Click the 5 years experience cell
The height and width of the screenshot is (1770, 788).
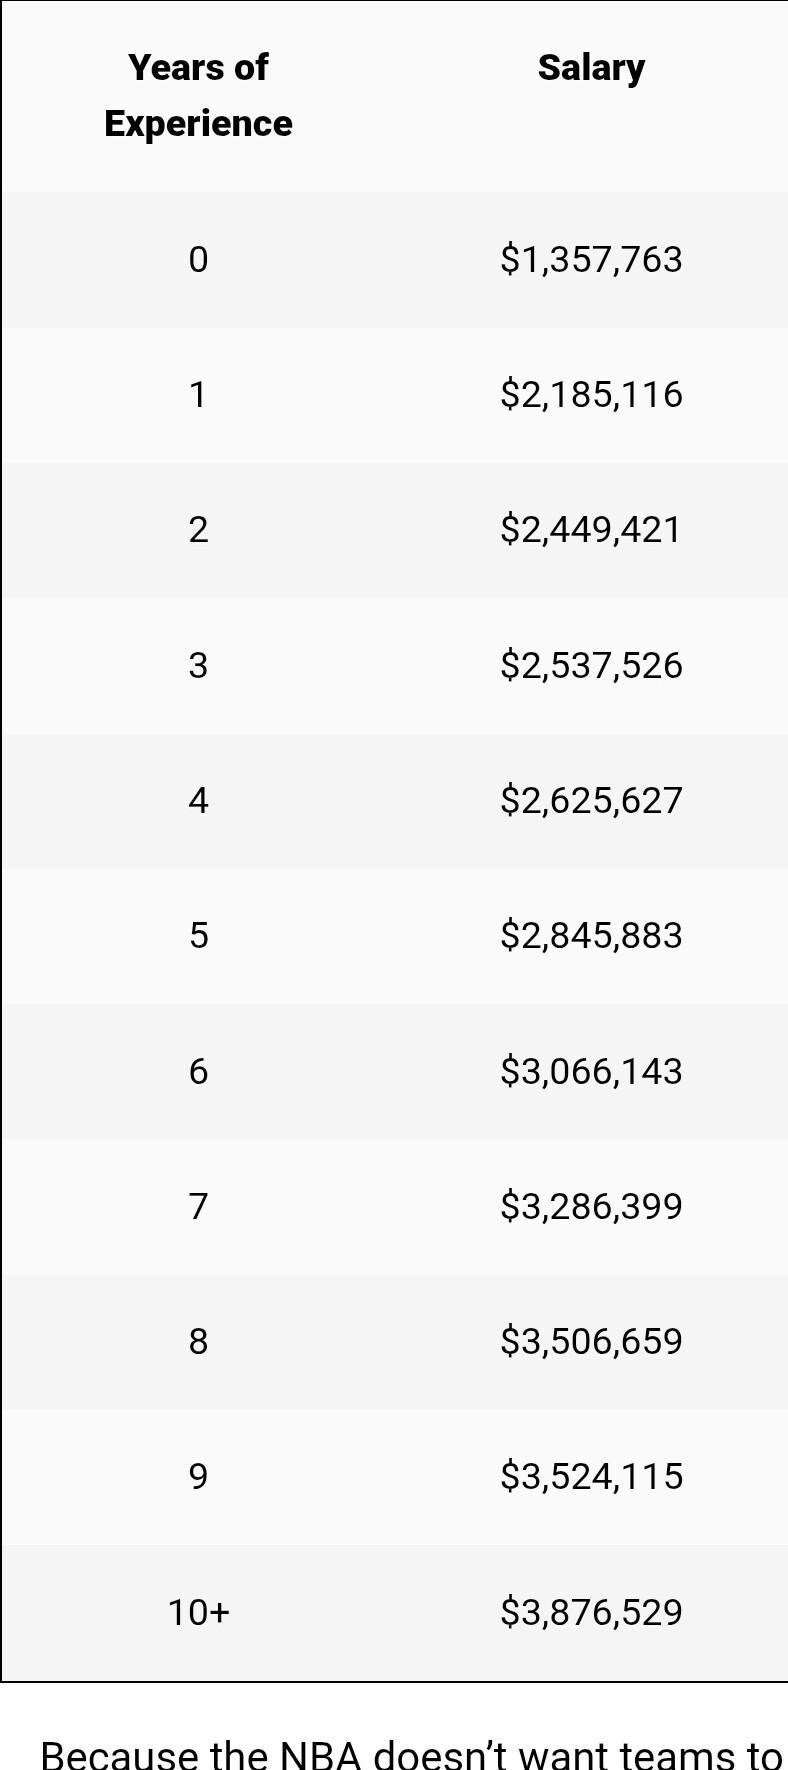[198, 936]
